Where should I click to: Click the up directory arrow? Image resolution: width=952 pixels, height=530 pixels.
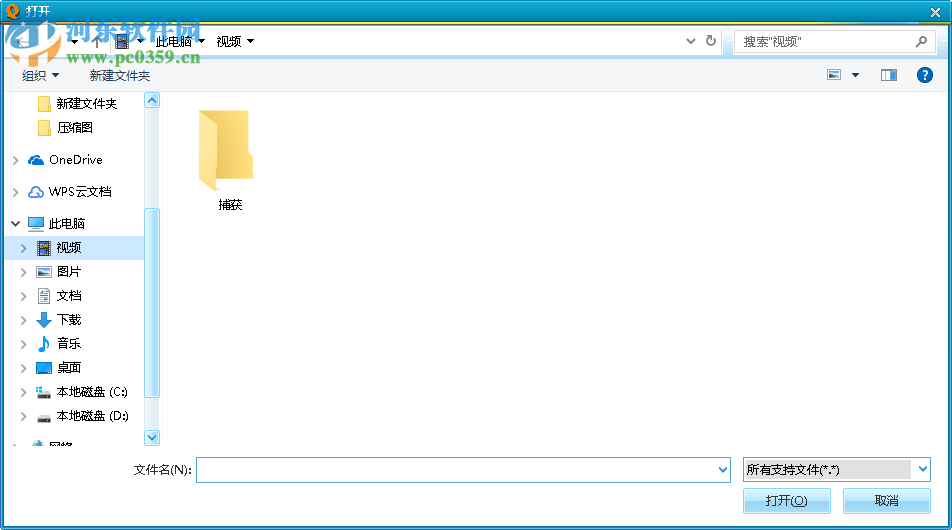click(97, 41)
